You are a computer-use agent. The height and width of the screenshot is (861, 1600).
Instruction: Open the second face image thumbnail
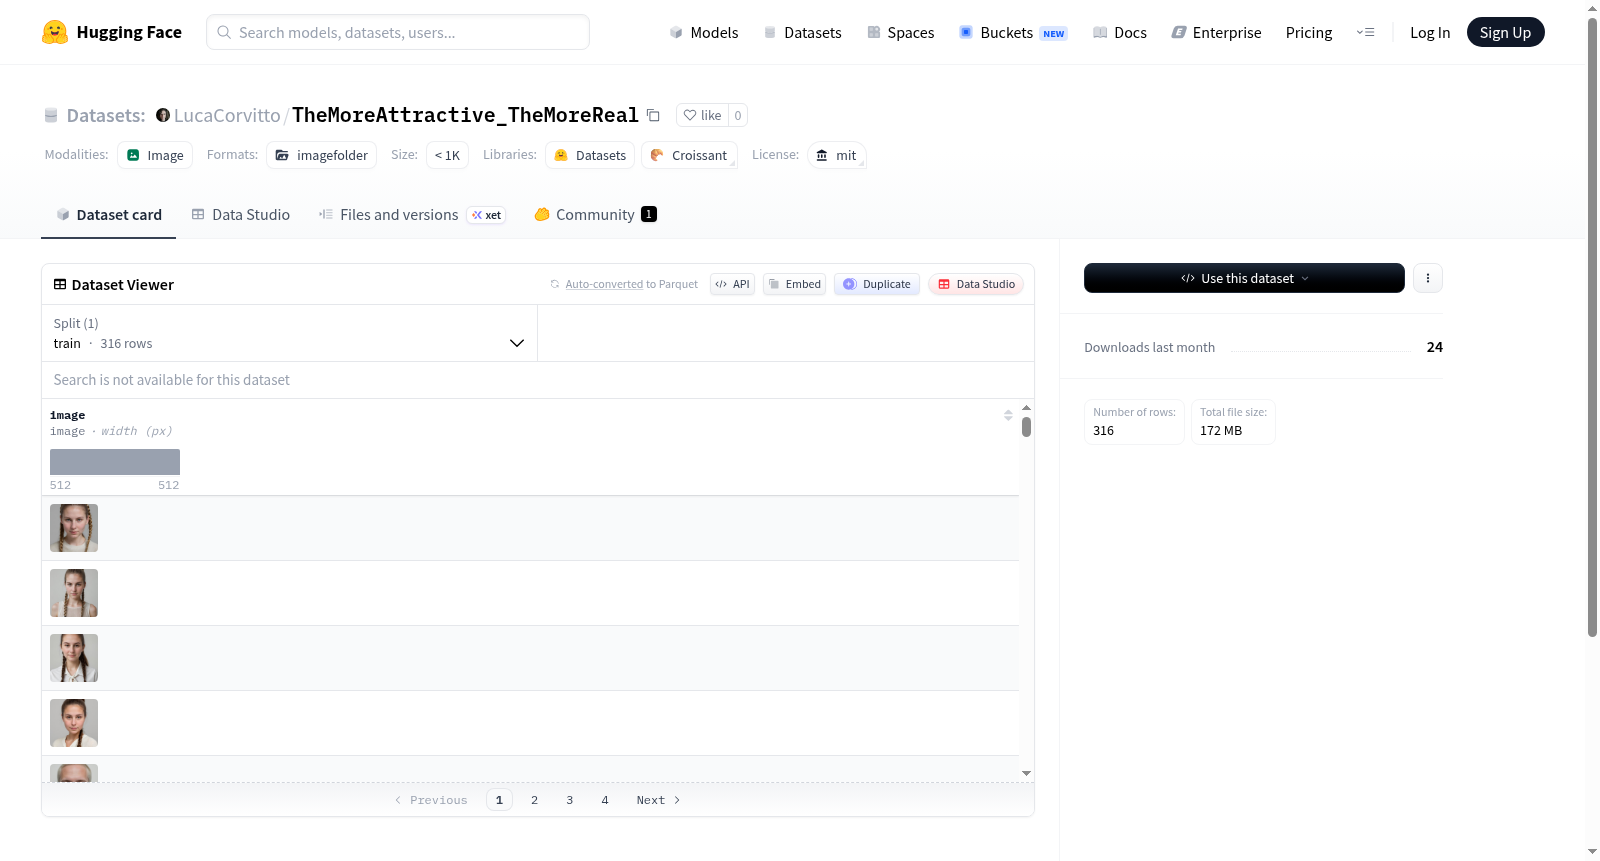pyautogui.click(x=74, y=593)
